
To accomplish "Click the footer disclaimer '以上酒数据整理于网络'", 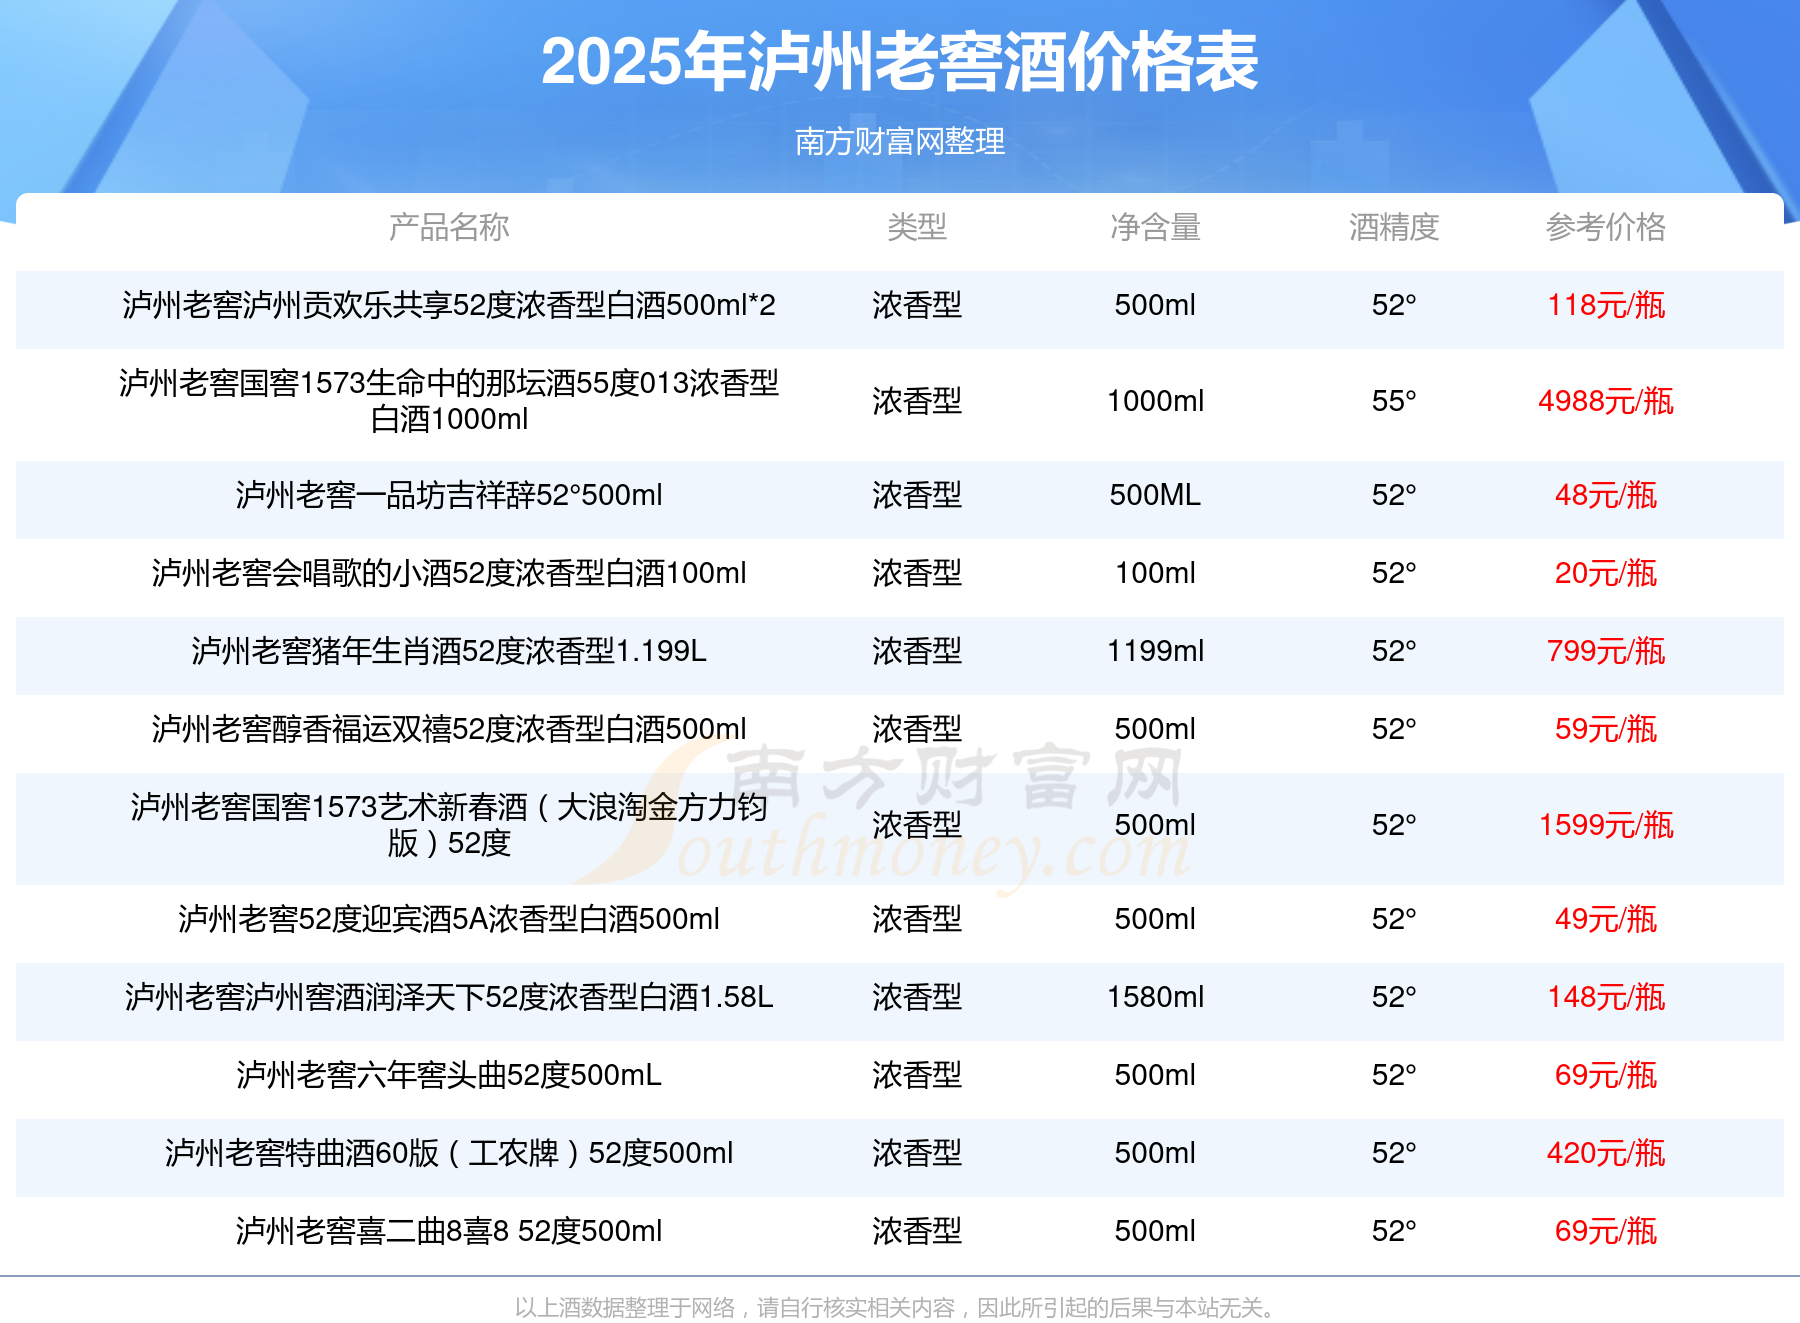I will pyautogui.click(x=625, y=1307).
